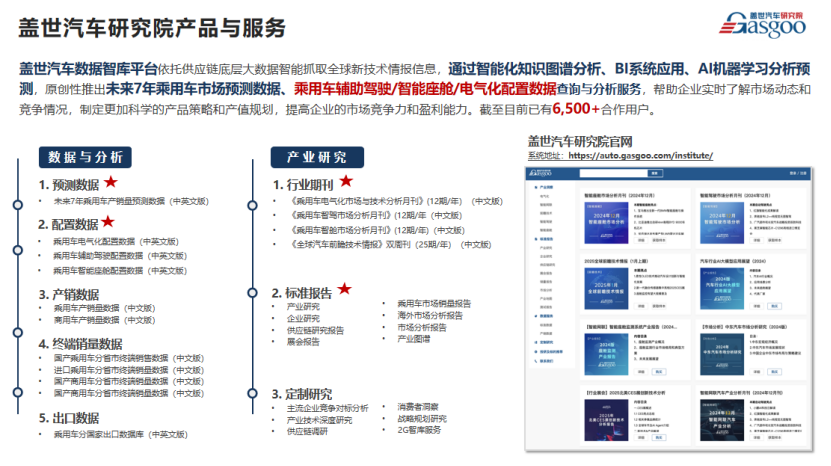The image size is (831, 466).
Task: Click 商用车产销量数据 bullet
Action: tap(104, 320)
